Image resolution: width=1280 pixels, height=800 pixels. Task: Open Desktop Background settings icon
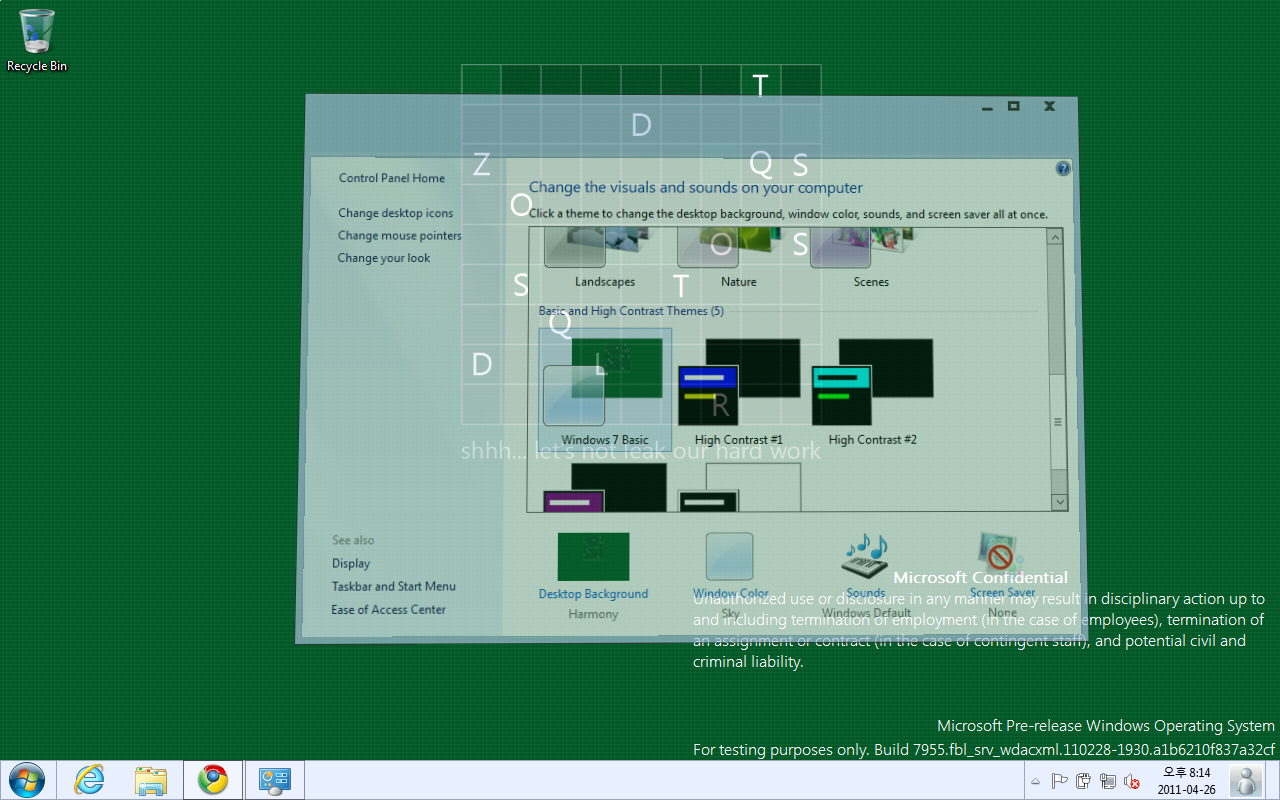tap(593, 557)
